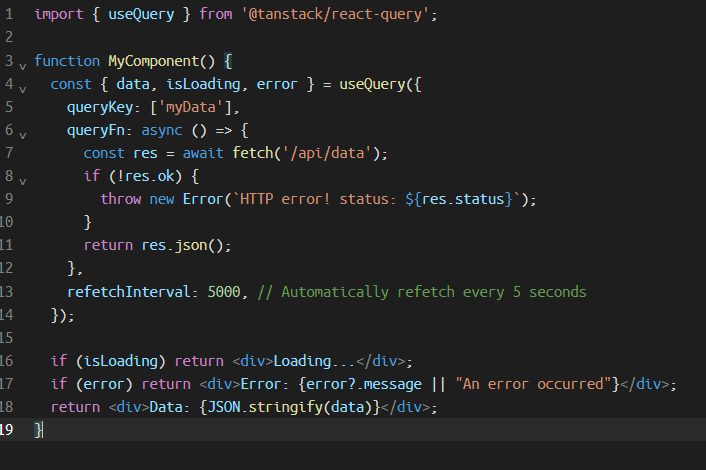Collapse the MyComponent function fold arrow on line 3
Image resolution: width=706 pixels, height=470 pixels.
(23, 67)
